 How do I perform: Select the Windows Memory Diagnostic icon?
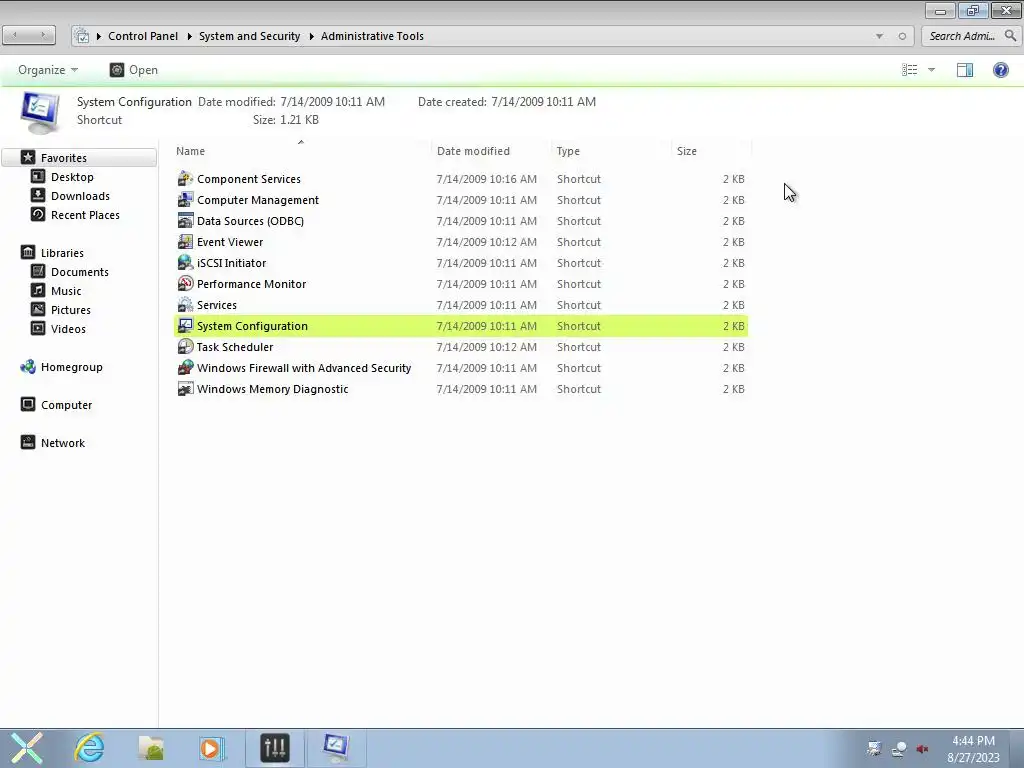(185, 389)
